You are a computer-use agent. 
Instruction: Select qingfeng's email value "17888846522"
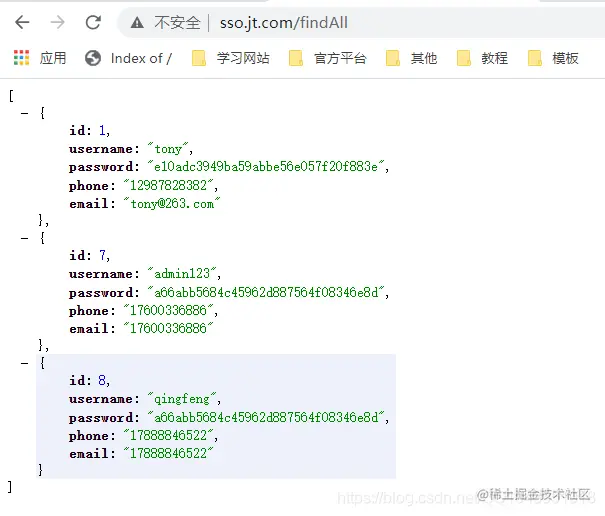(x=169, y=453)
